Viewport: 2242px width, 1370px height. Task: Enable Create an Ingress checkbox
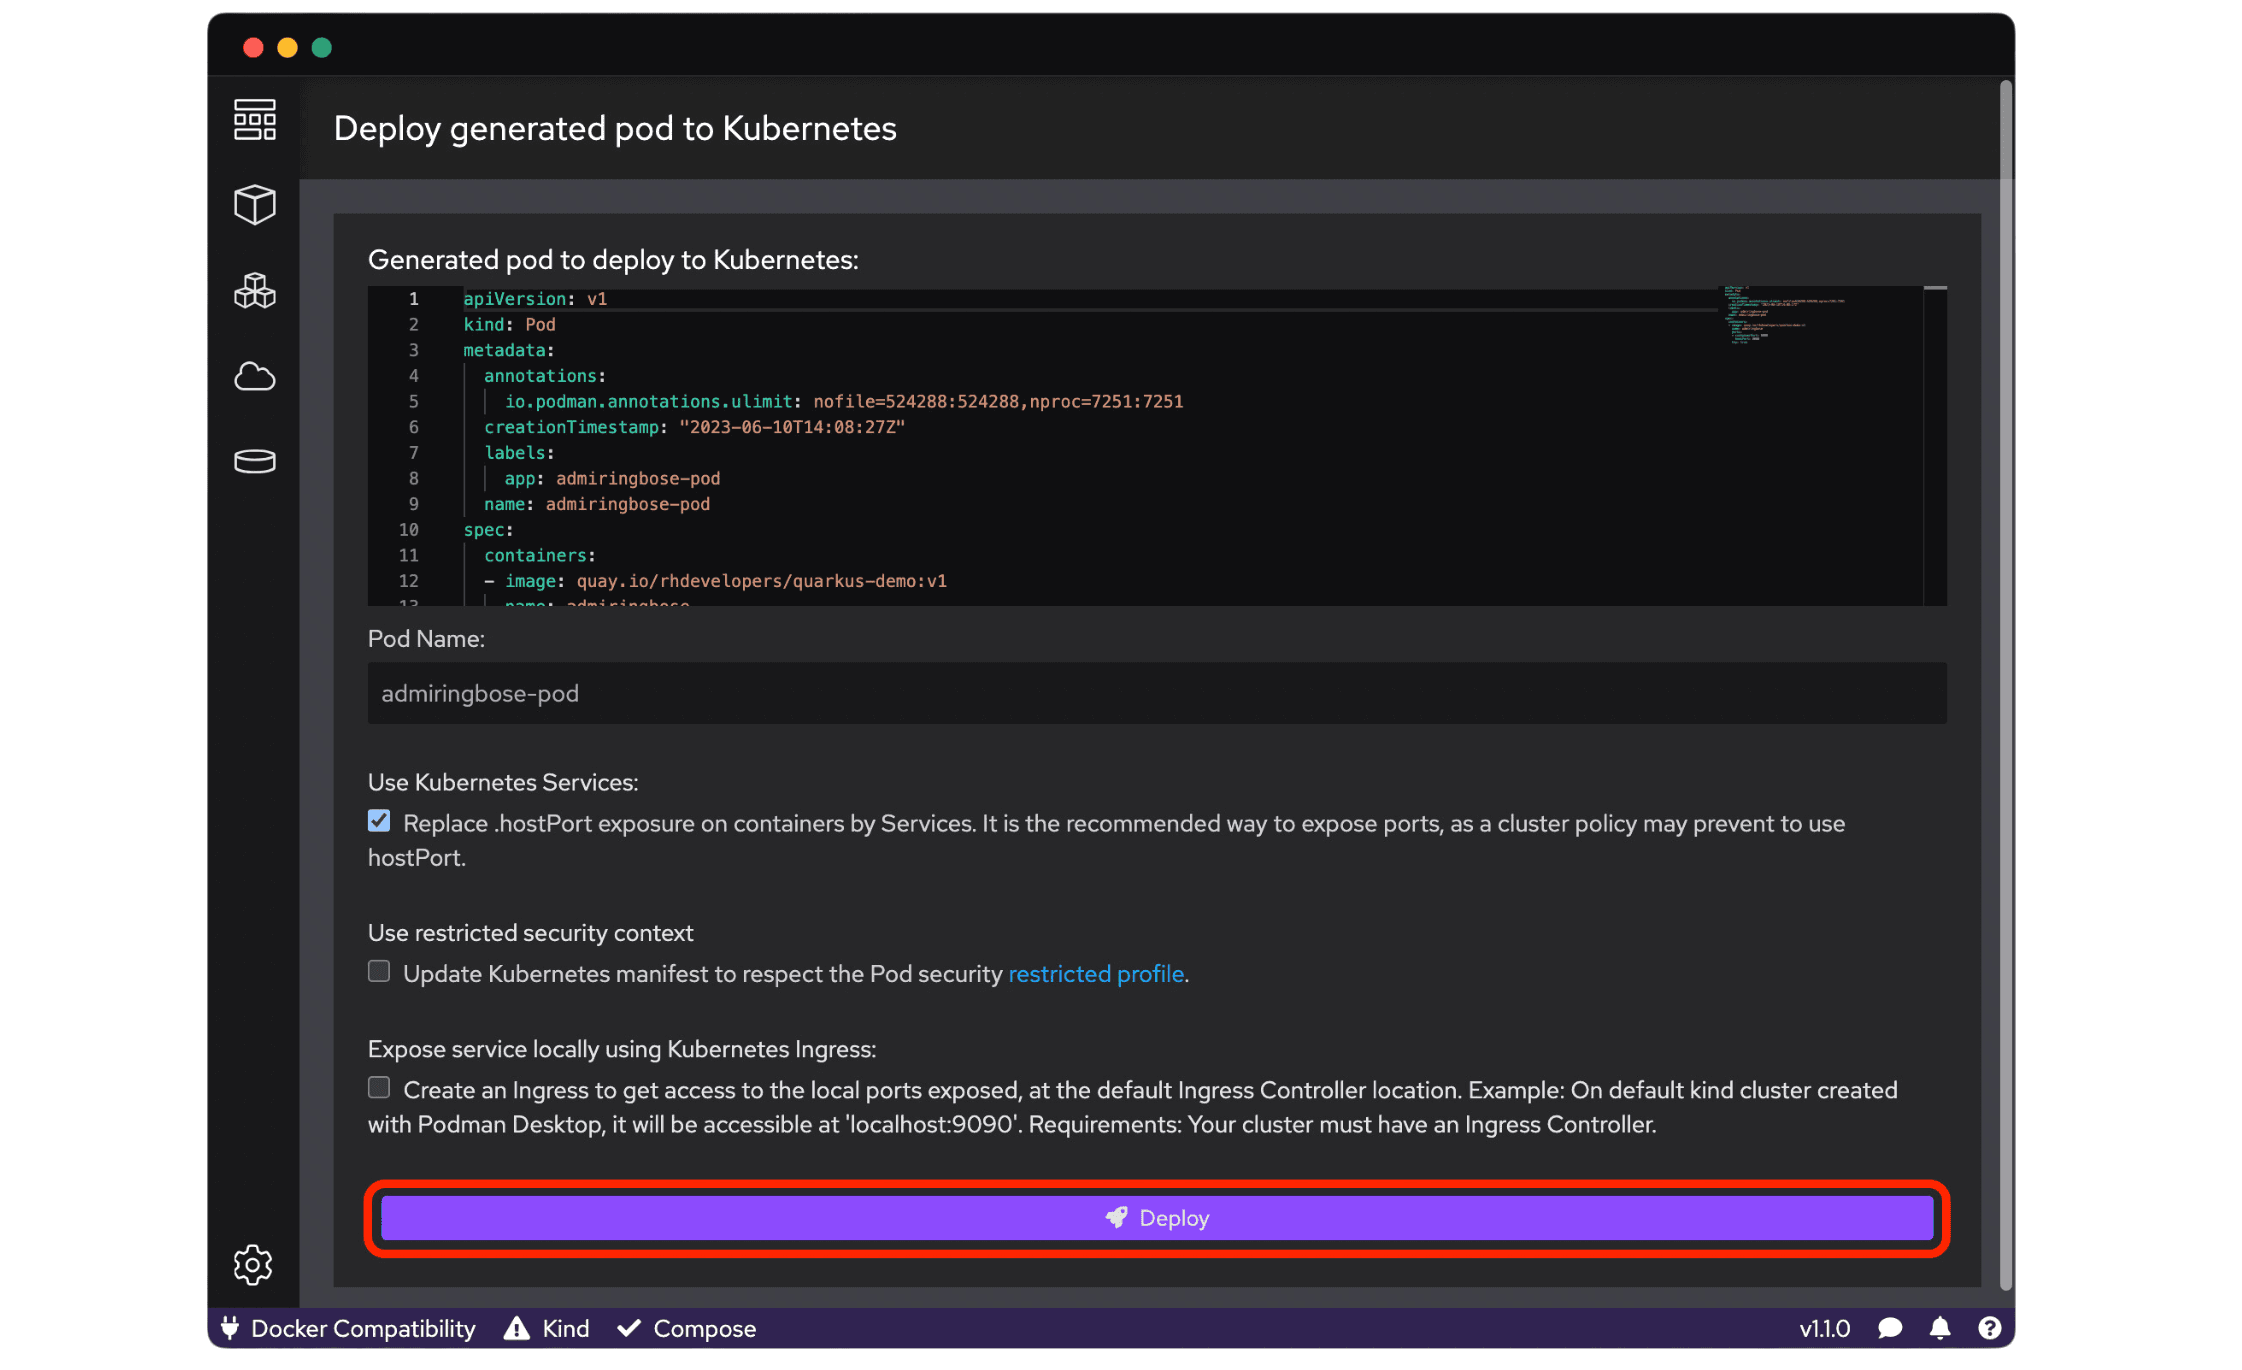coord(379,1087)
